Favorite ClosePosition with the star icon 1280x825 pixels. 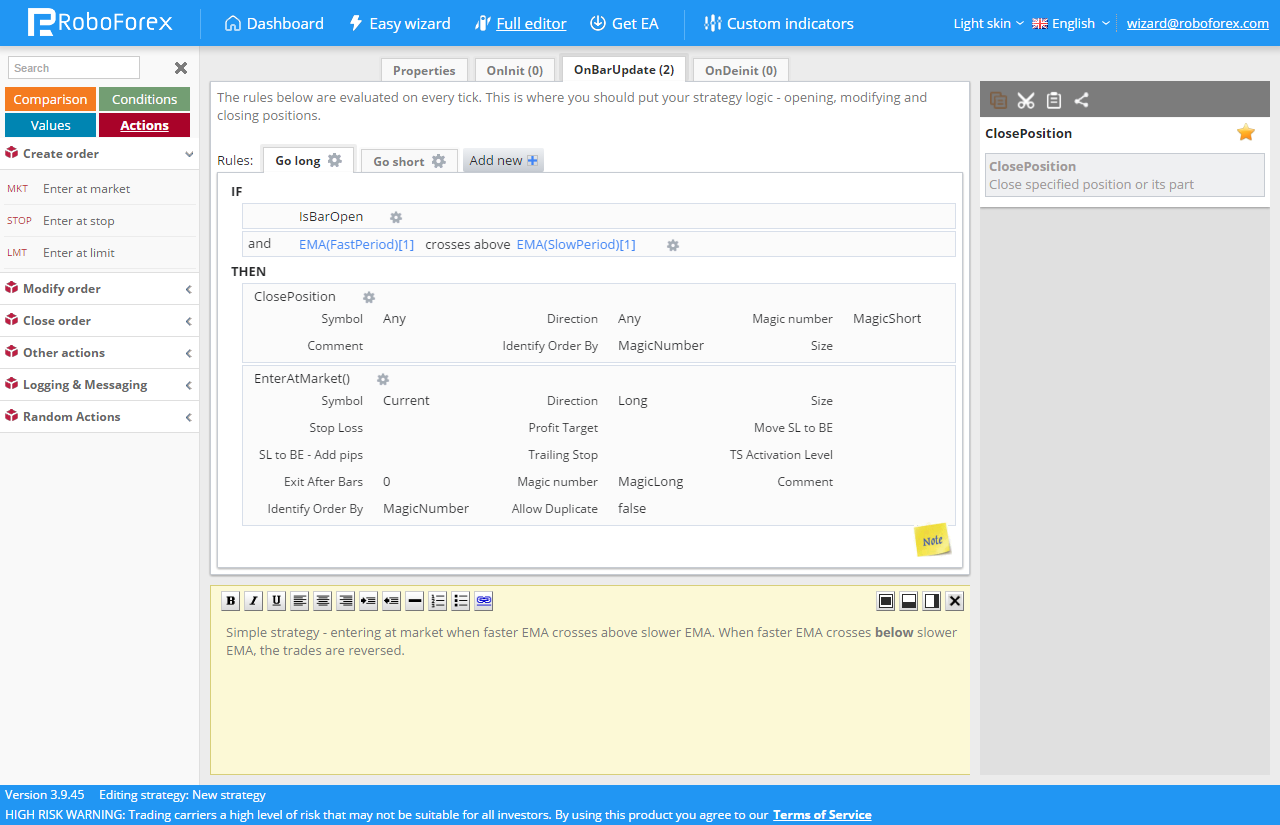click(1245, 133)
